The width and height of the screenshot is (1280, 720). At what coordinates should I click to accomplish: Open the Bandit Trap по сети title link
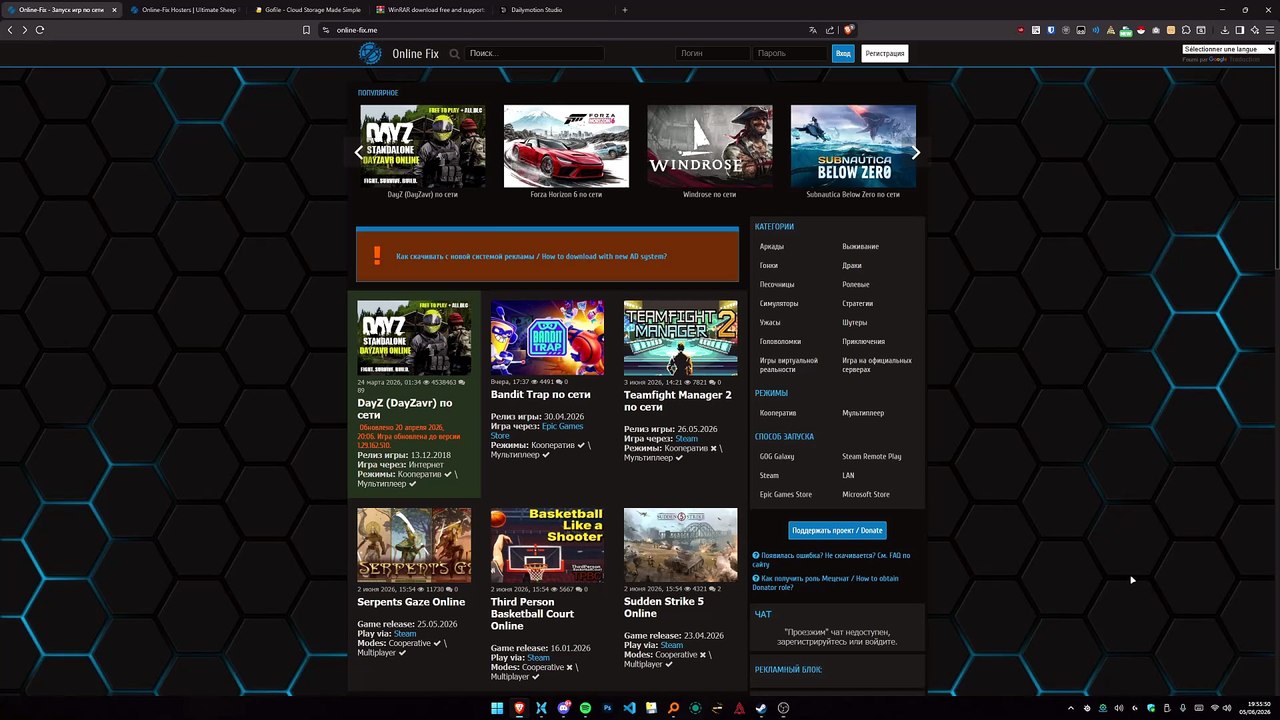541,395
